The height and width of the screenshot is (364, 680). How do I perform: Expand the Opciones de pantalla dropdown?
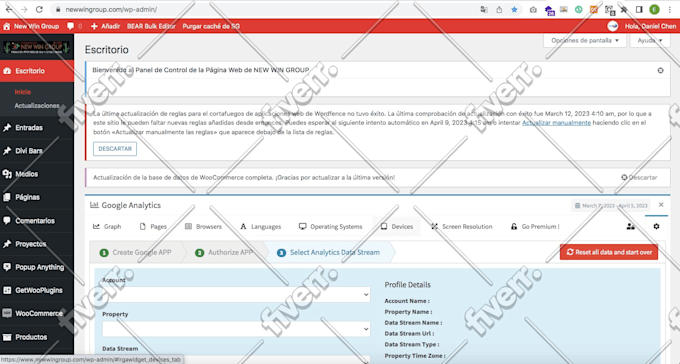[x=585, y=40]
